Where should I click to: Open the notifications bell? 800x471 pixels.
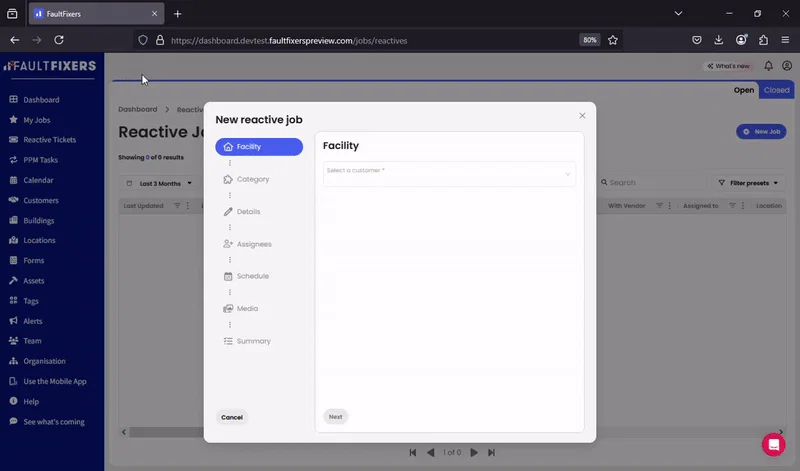tap(768, 66)
